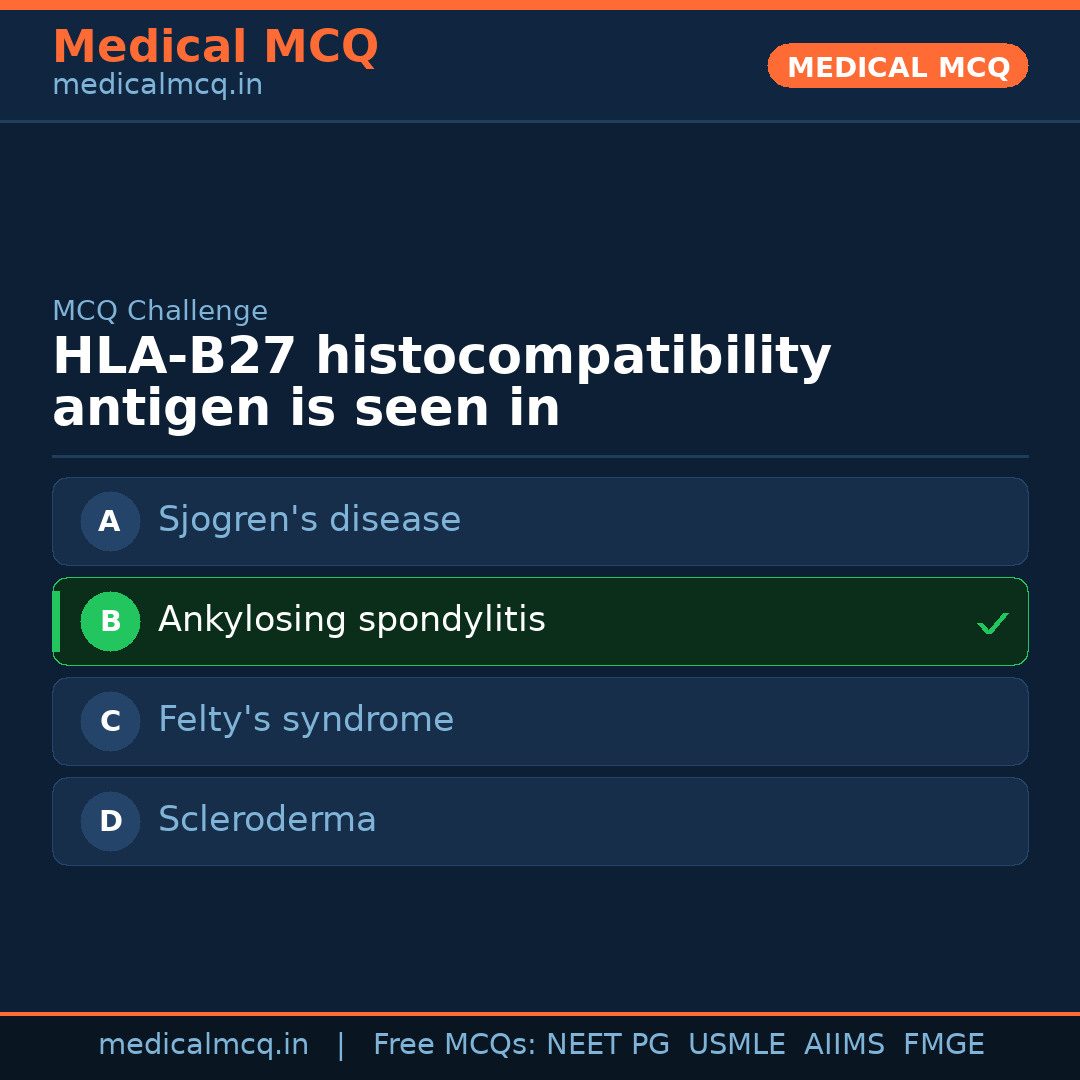This screenshot has height=1080, width=1080.
Task: Click the green B letter circle
Action: pyautogui.click(x=110, y=621)
